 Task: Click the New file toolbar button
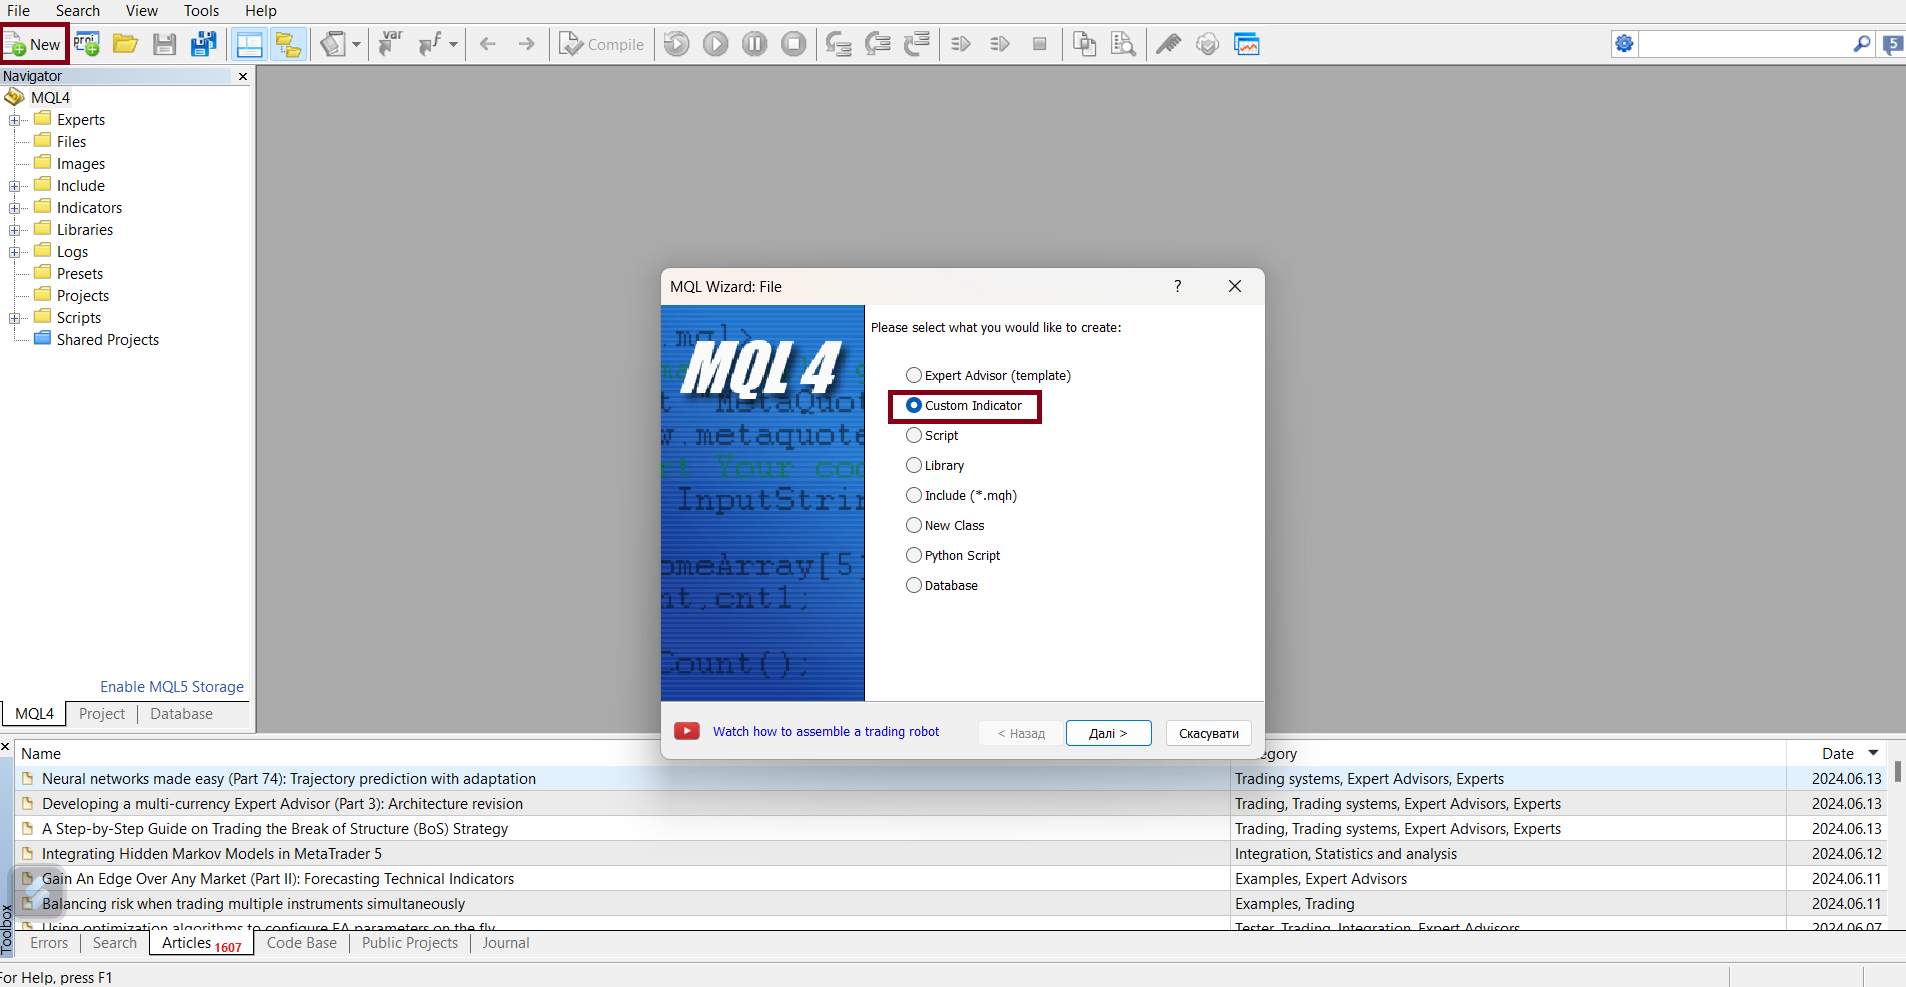(34, 44)
